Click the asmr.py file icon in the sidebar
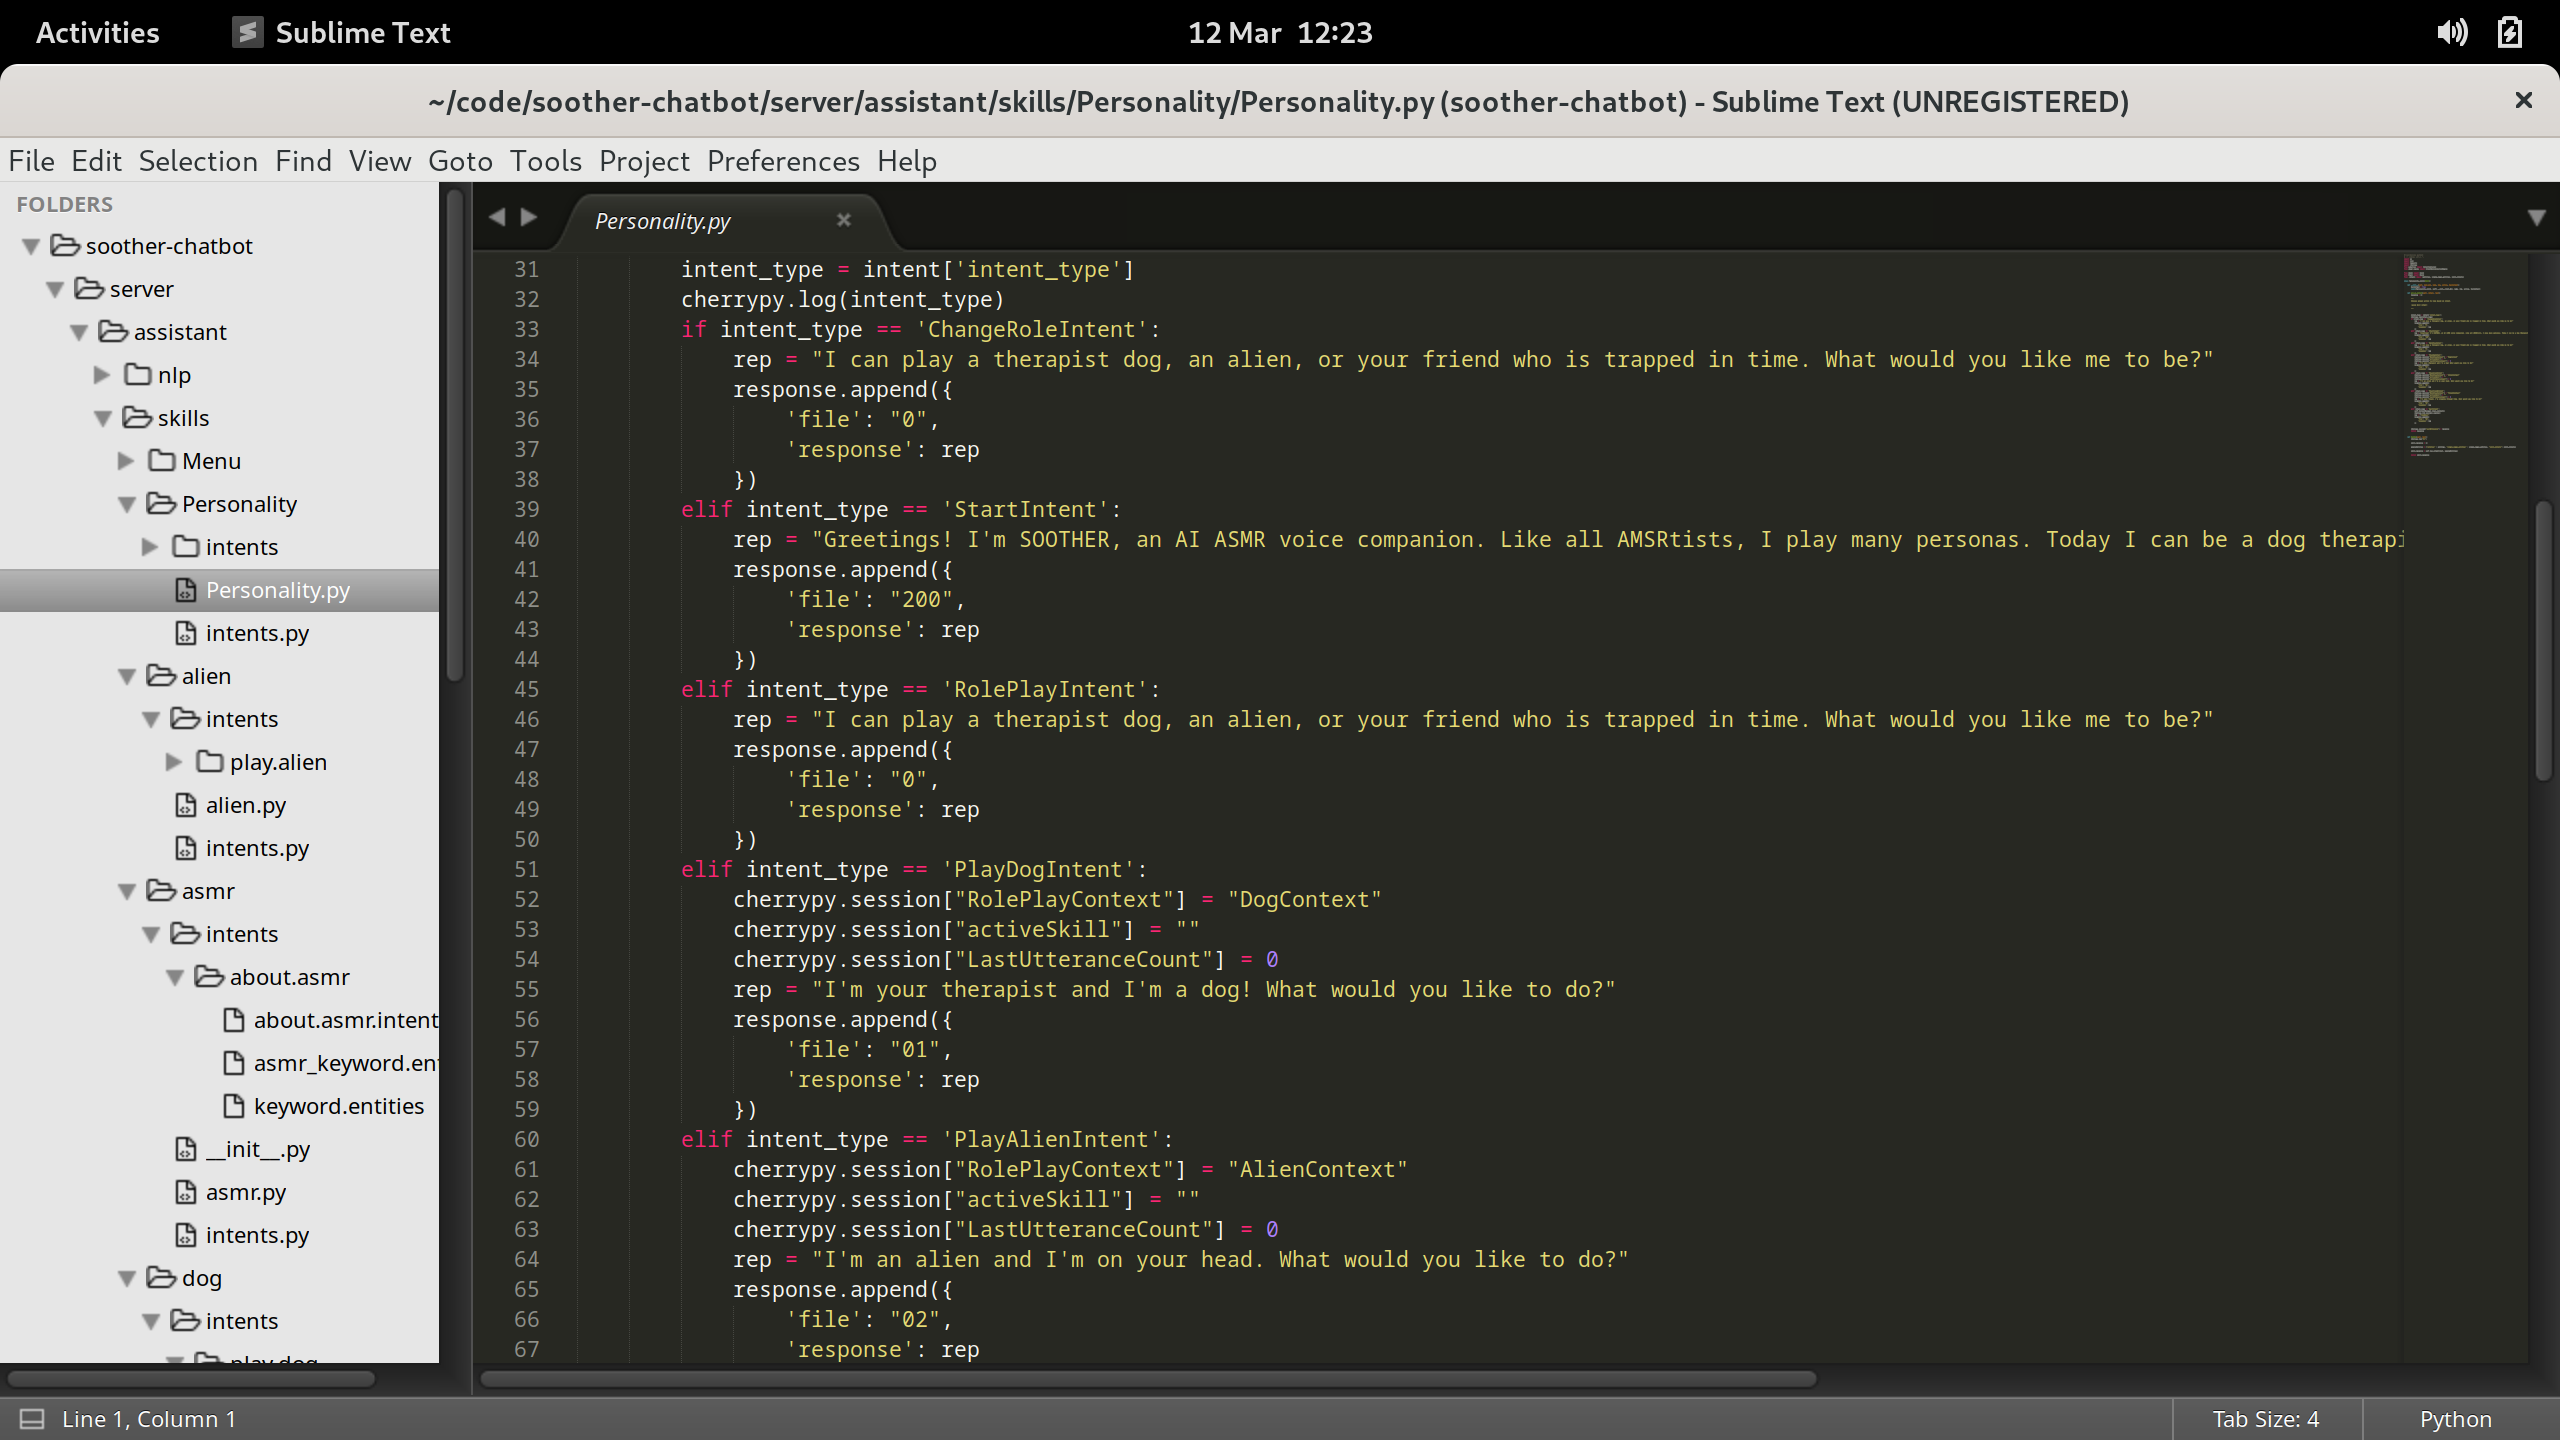The height and width of the screenshot is (1440, 2560). click(x=186, y=1192)
